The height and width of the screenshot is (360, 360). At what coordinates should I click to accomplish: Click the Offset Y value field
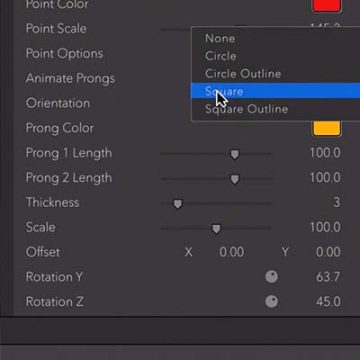pos(328,252)
